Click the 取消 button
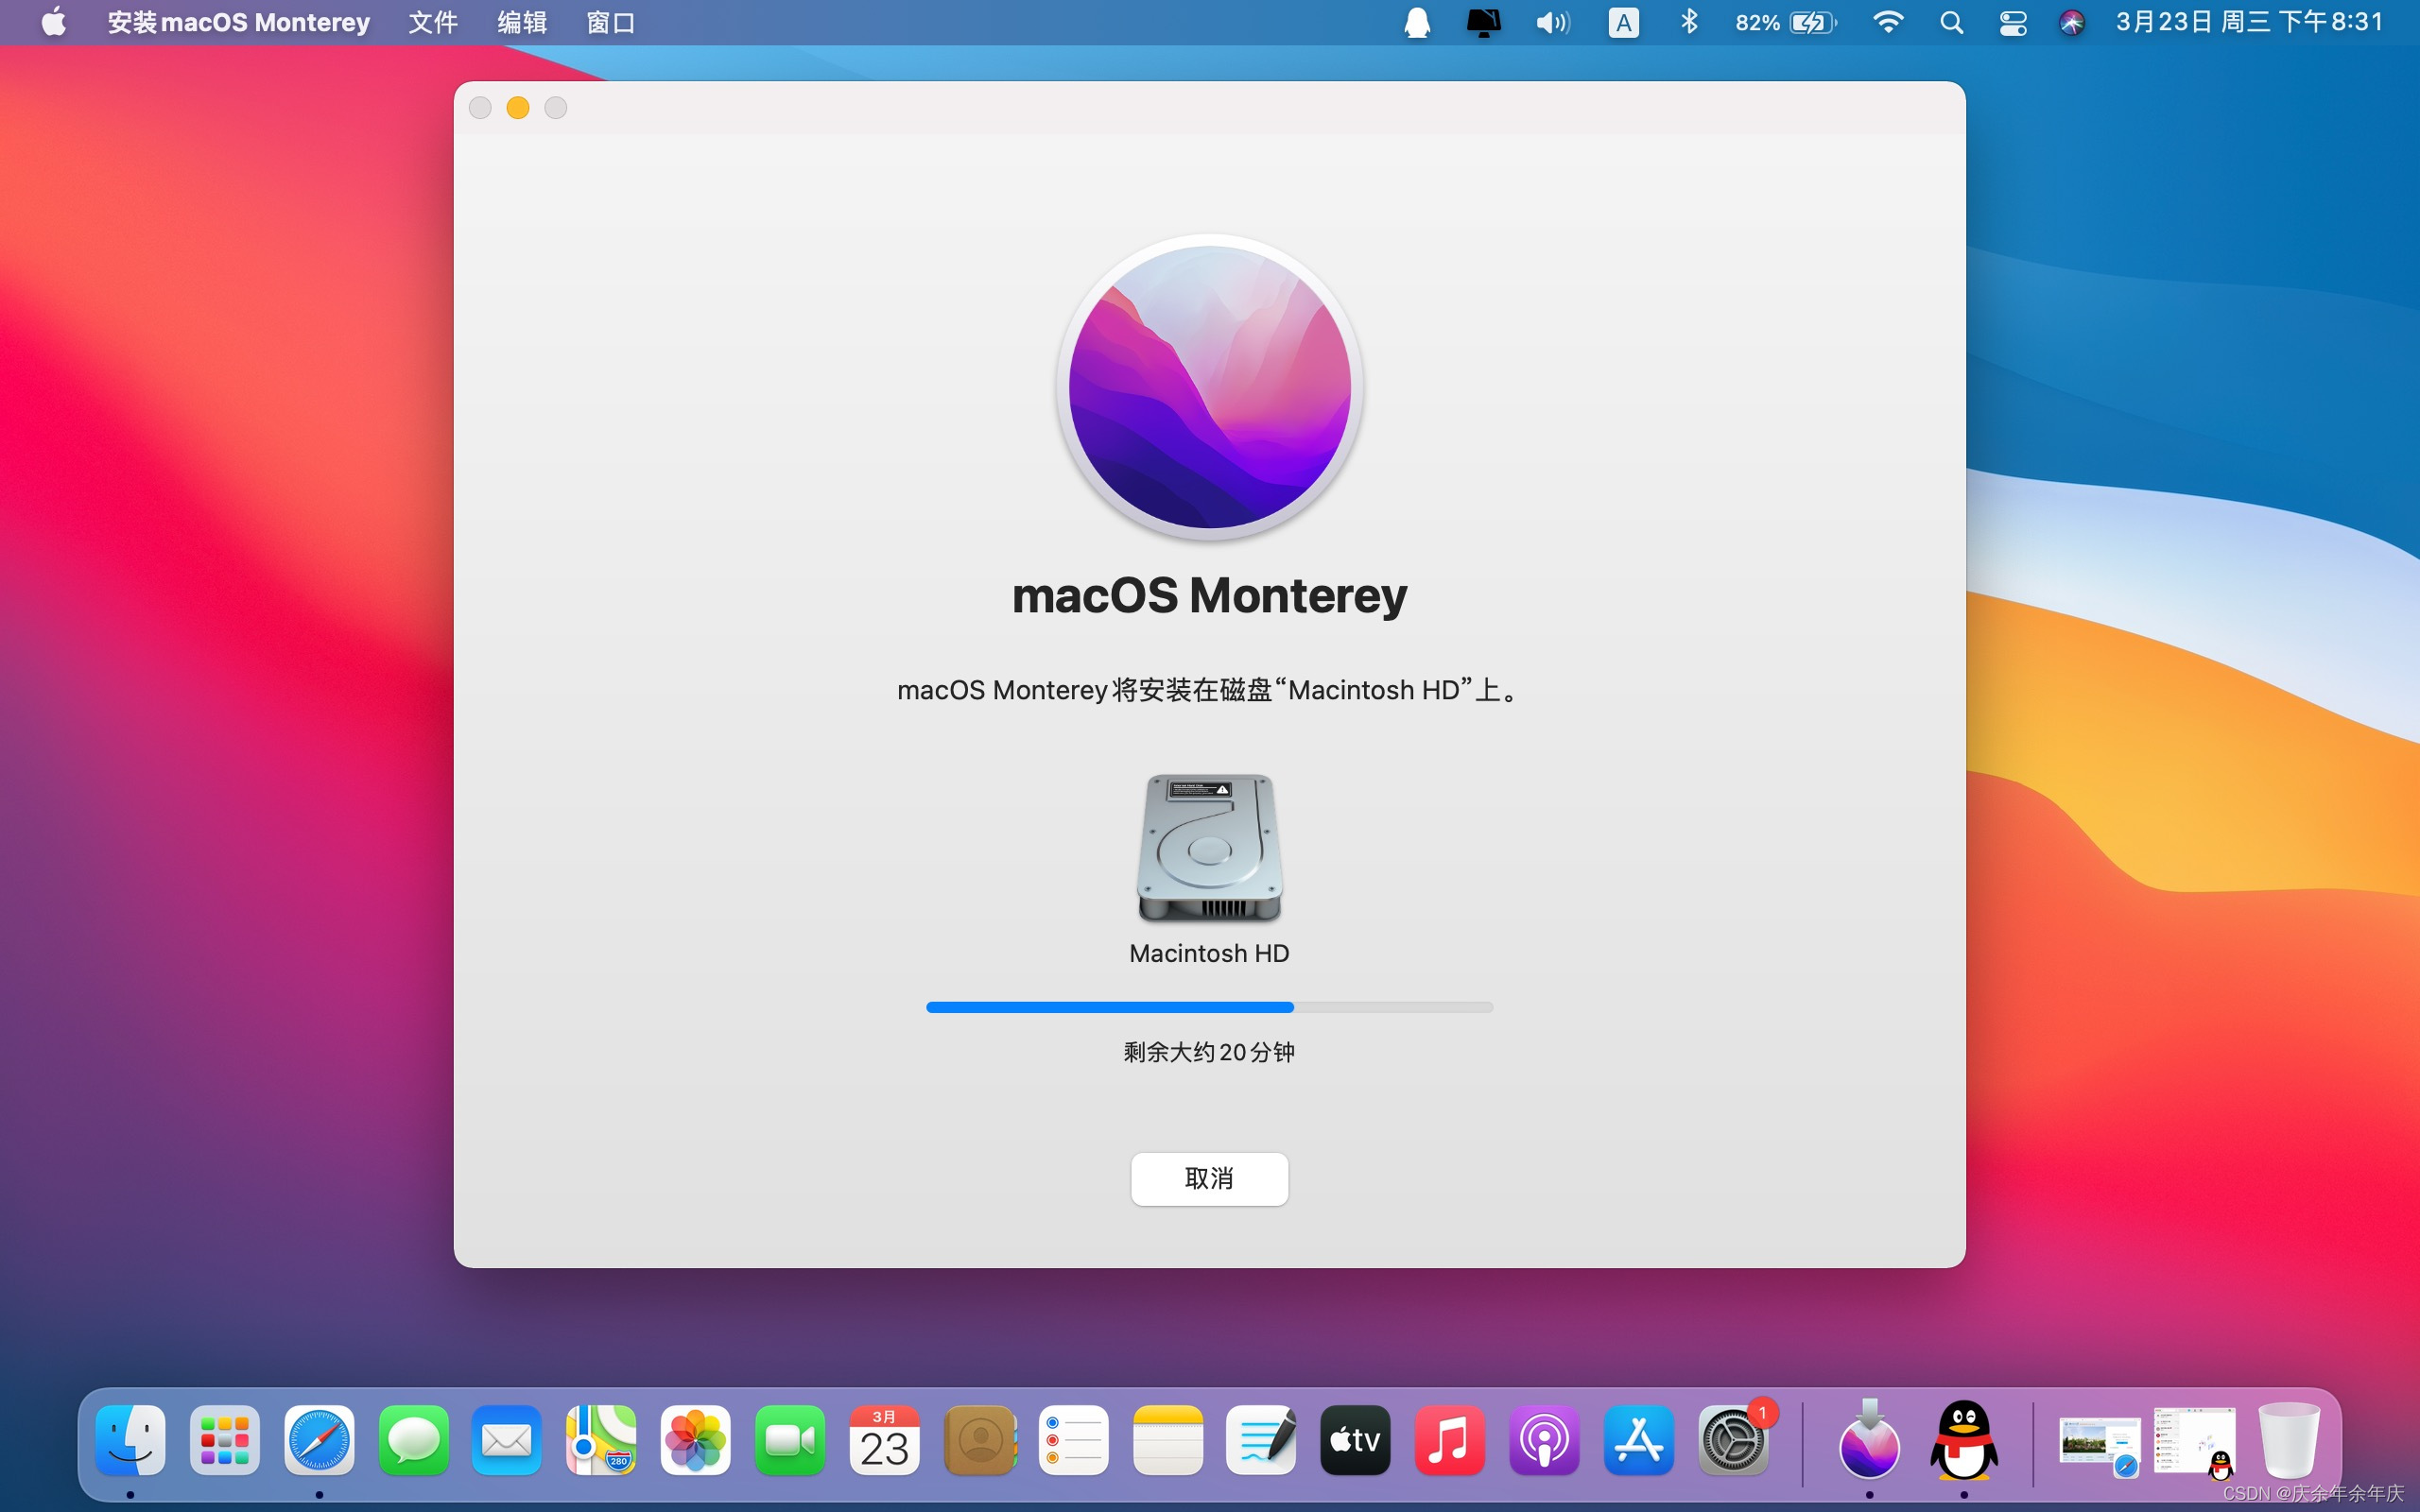Viewport: 2420px width, 1512px height. click(x=1209, y=1178)
